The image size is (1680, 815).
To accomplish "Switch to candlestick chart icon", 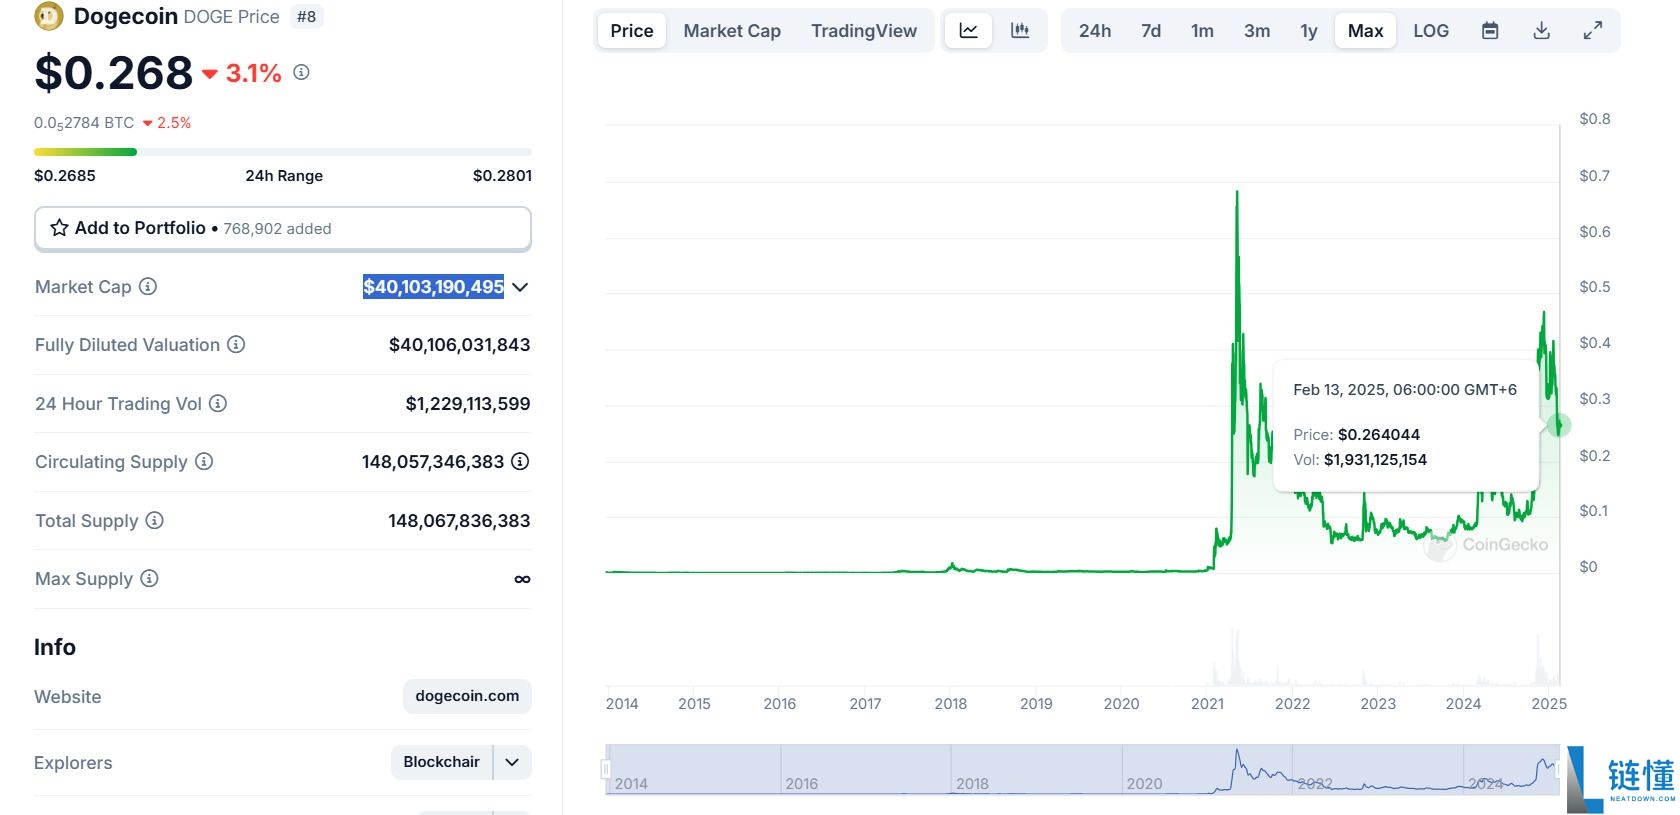I will (x=1020, y=31).
